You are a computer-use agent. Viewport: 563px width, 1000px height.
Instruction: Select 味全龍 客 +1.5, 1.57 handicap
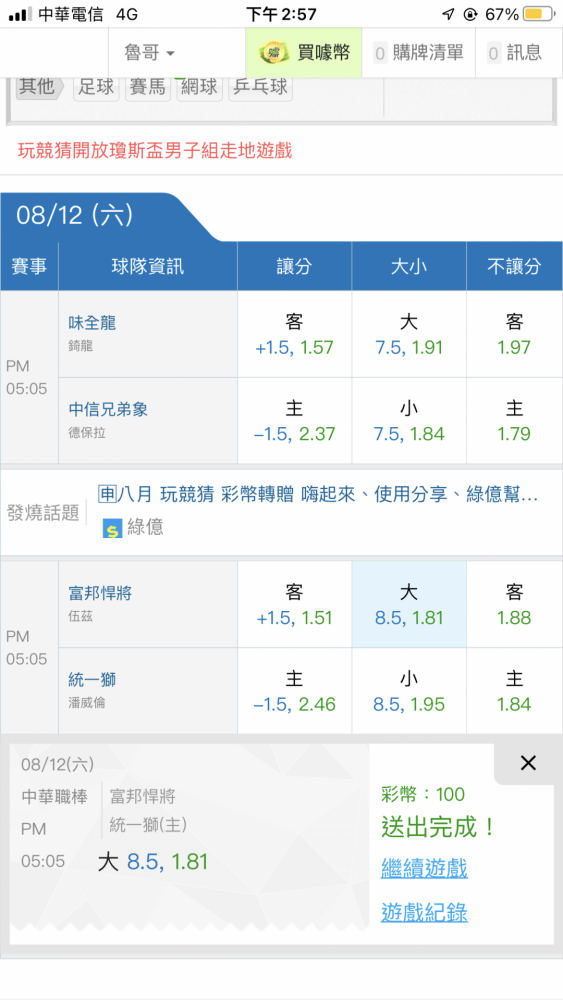tap(294, 334)
